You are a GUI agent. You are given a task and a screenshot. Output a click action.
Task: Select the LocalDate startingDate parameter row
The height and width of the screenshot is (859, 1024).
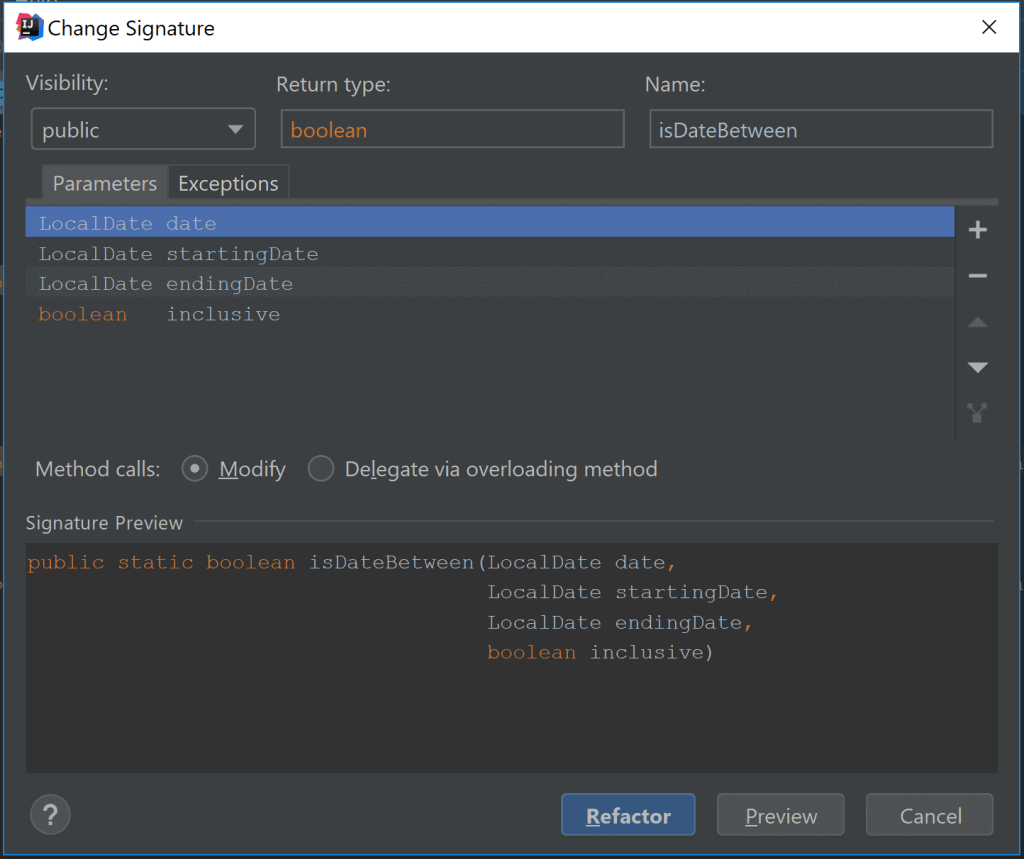[x=490, y=253]
